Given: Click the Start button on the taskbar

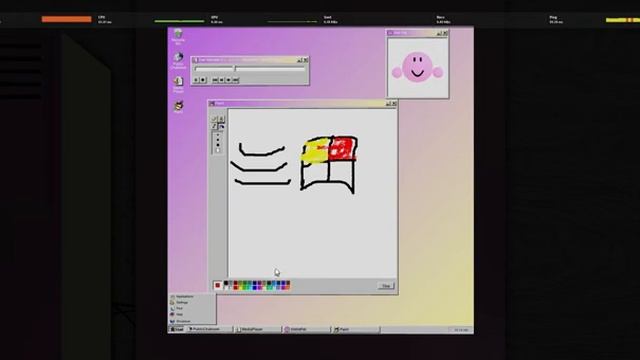Looking at the screenshot, I should 177,329.
